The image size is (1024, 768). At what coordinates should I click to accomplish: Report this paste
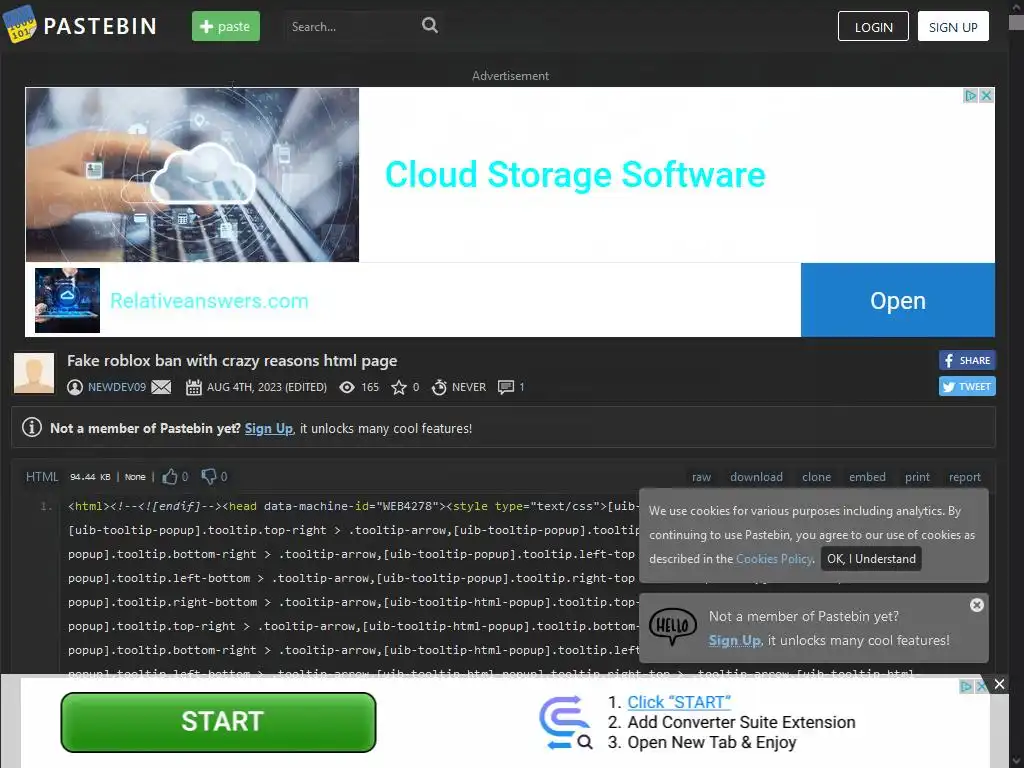click(965, 477)
